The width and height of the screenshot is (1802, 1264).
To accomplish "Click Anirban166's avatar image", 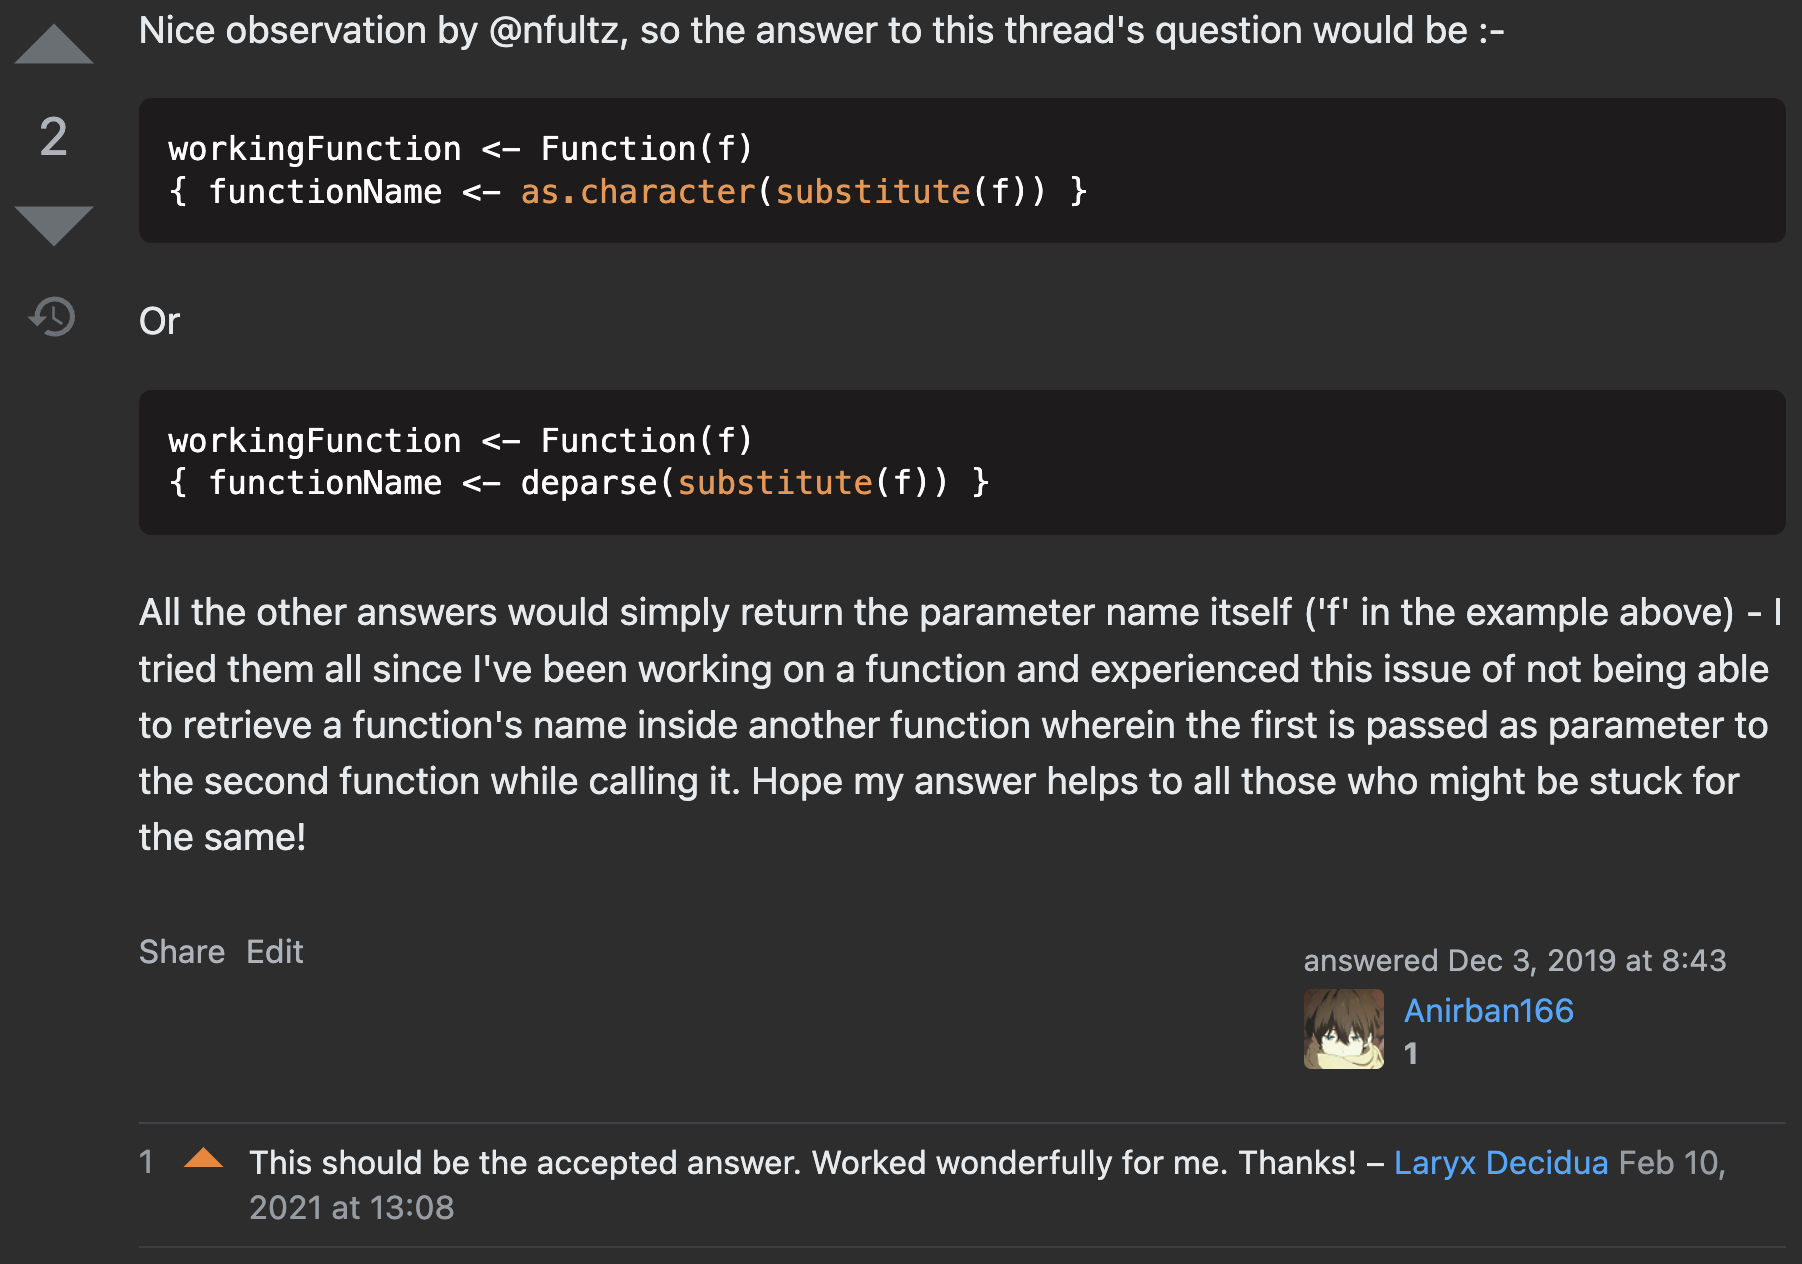I will point(1344,1029).
